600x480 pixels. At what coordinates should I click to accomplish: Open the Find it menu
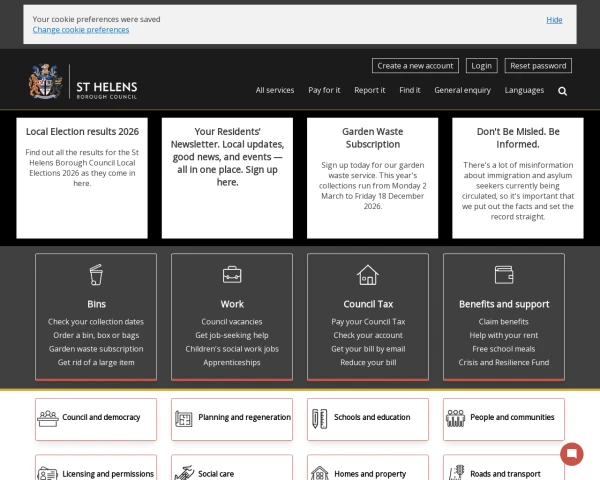[409, 90]
